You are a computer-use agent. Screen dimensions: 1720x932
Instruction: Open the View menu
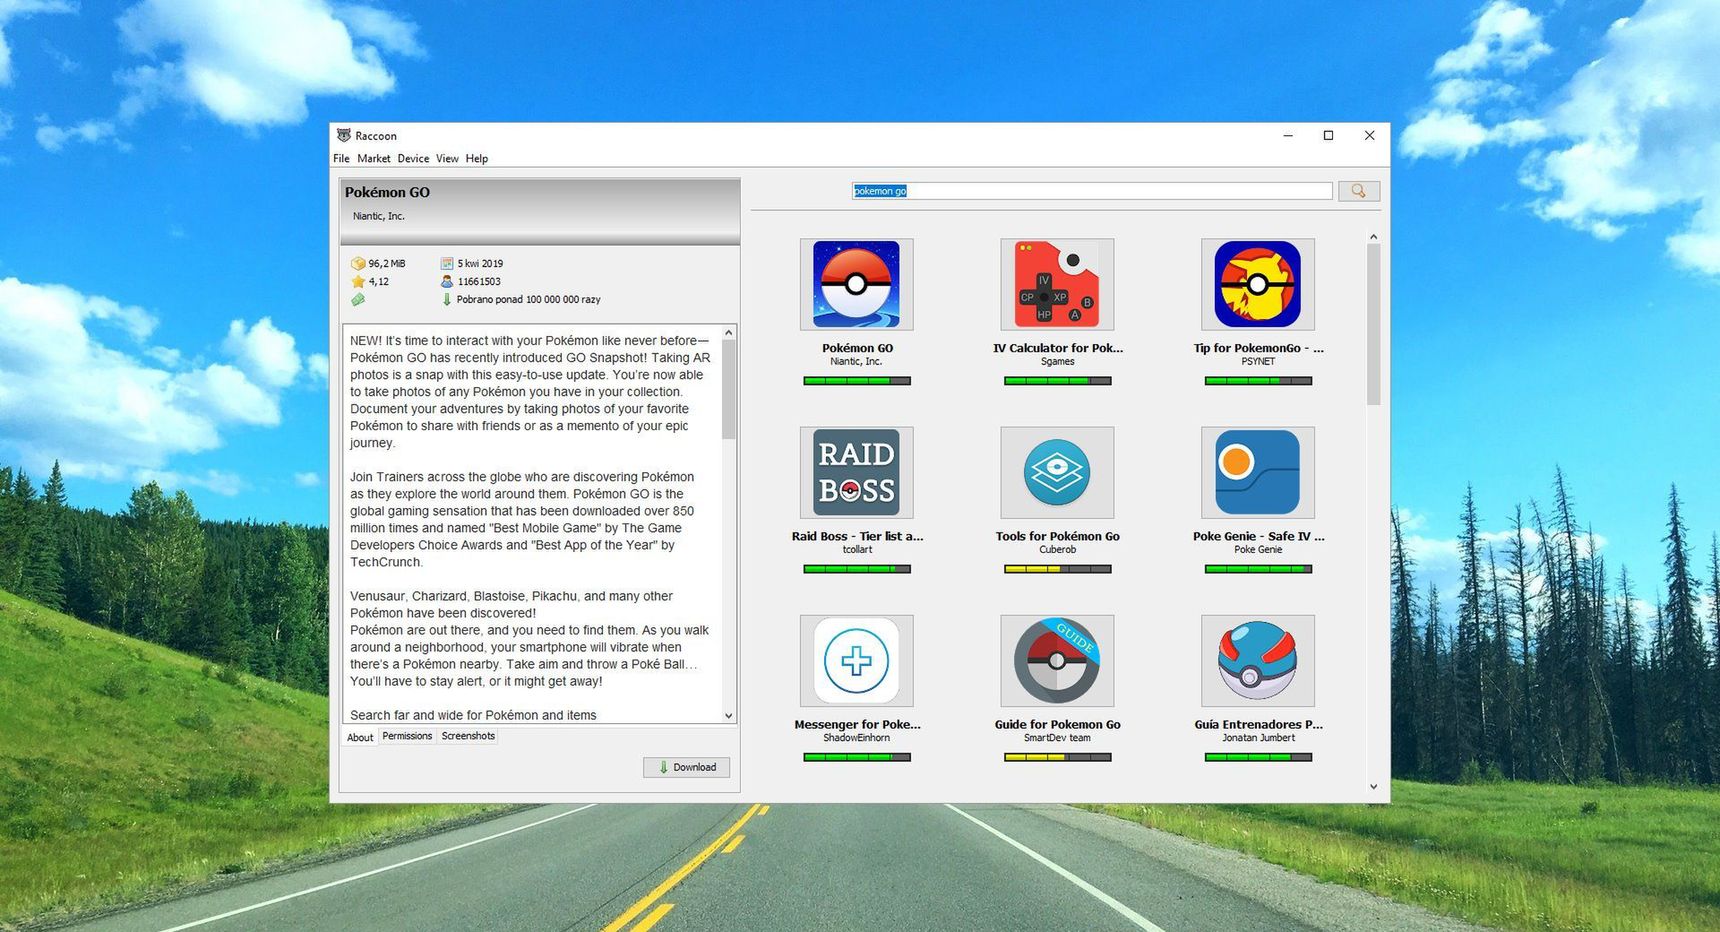tap(447, 158)
